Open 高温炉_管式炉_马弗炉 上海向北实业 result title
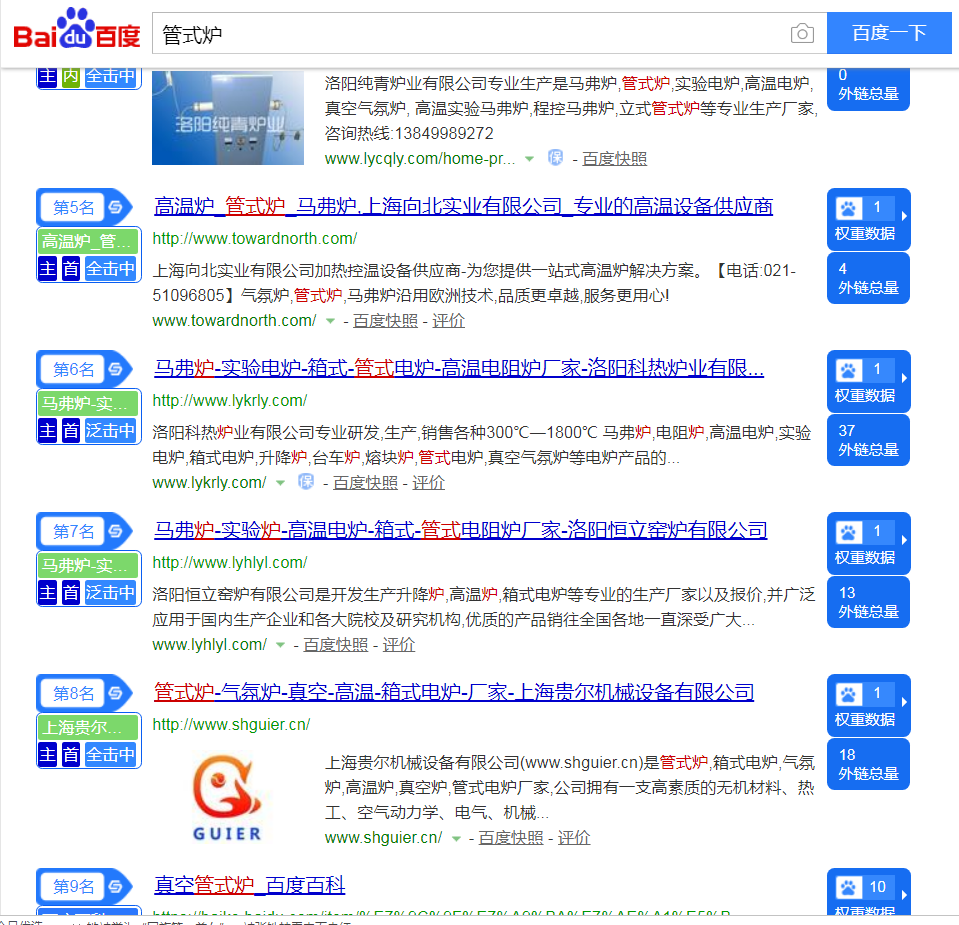Image resolution: width=959 pixels, height=925 pixels. click(x=463, y=206)
